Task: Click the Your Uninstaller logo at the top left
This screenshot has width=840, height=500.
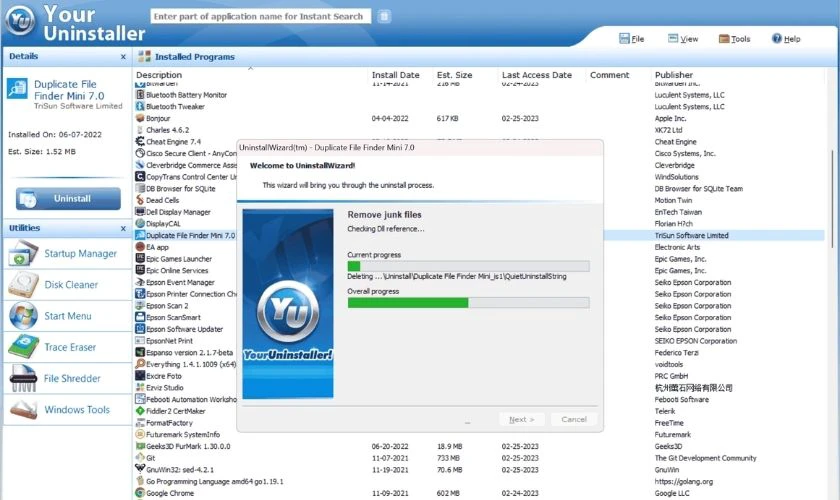Action: (20, 21)
